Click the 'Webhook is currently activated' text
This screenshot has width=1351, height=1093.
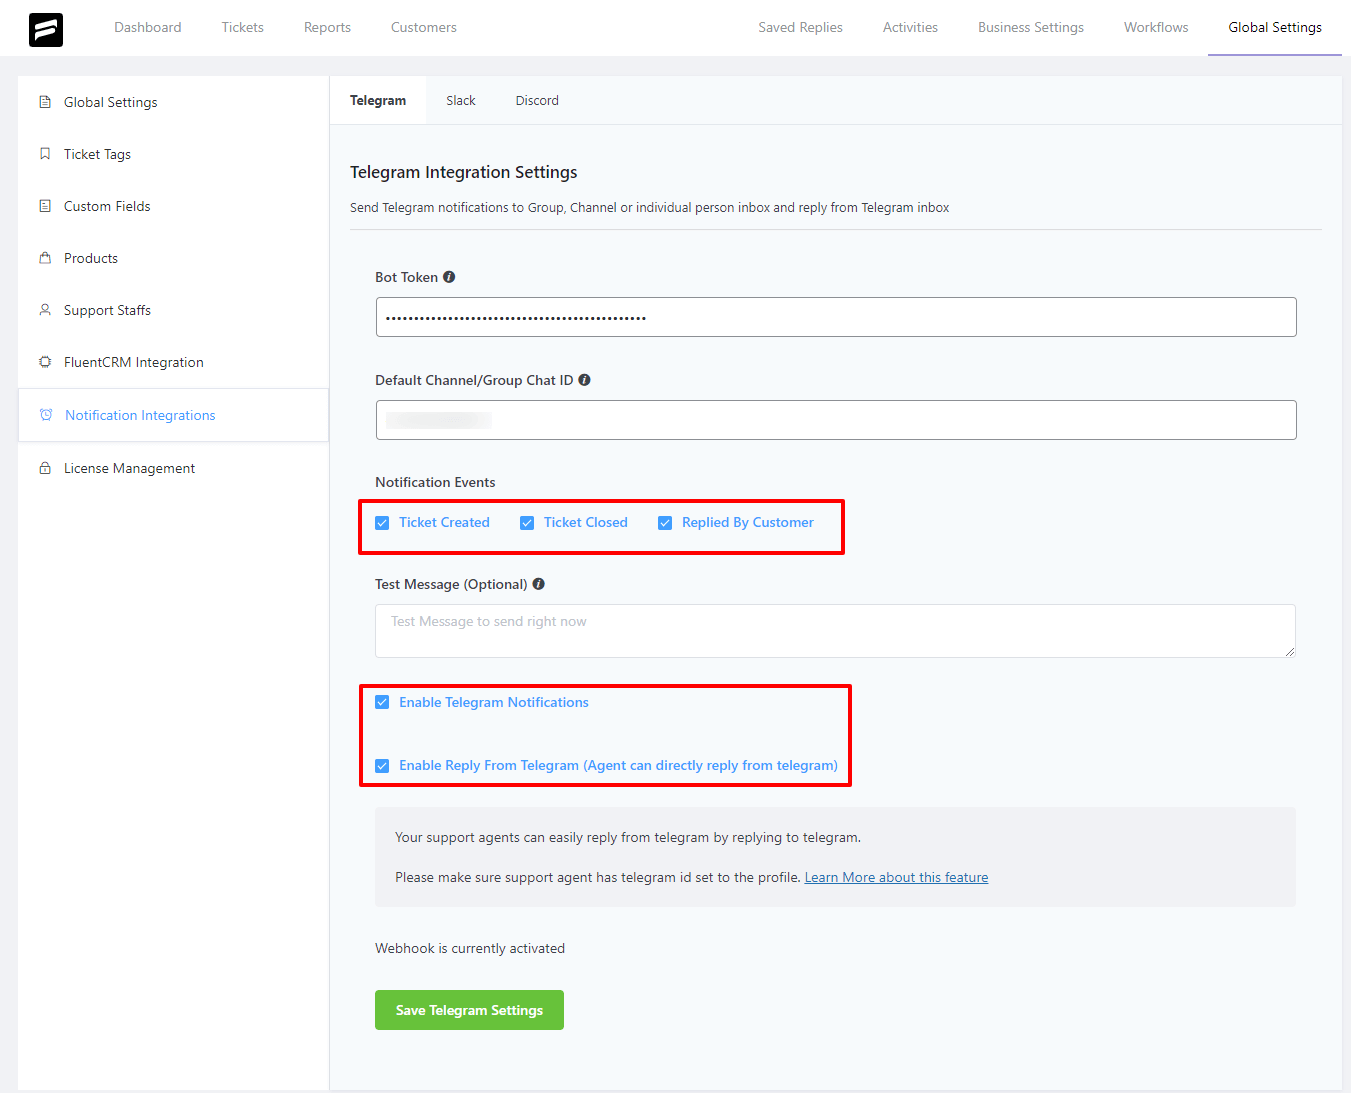tap(470, 948)
